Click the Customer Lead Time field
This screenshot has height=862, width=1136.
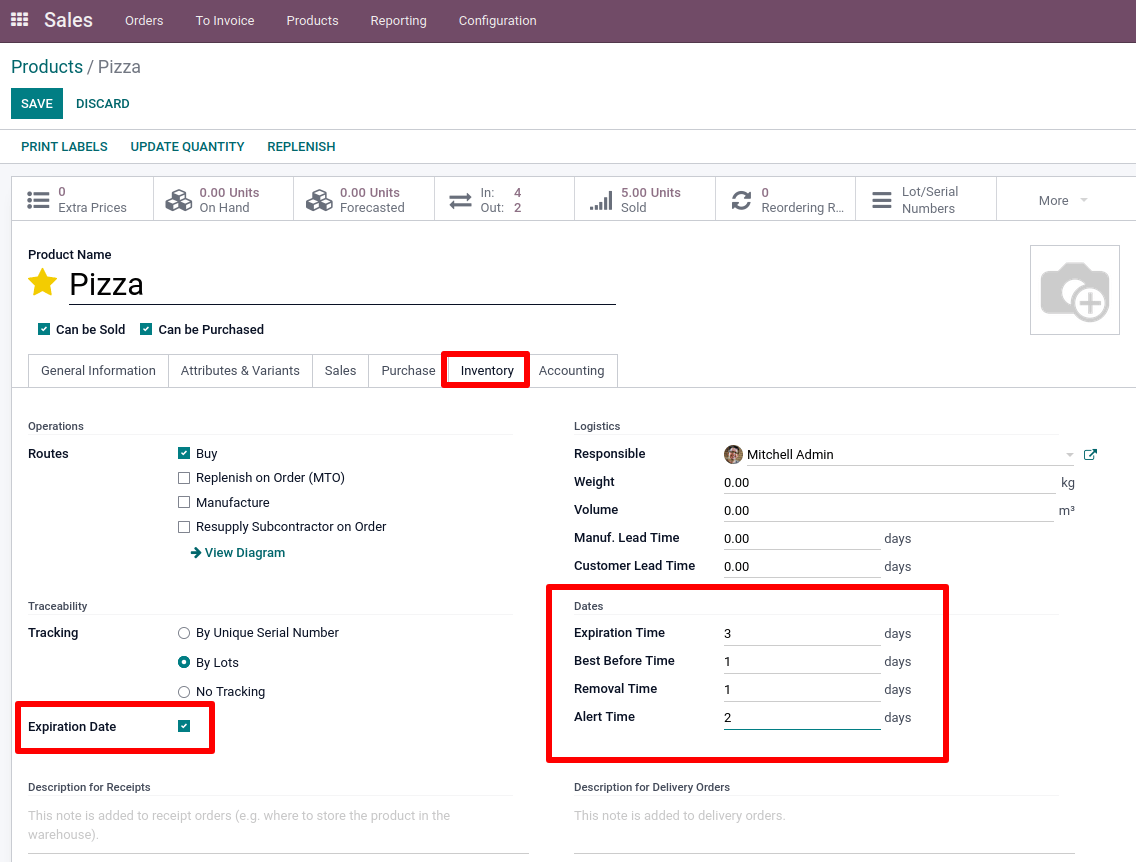(x=802, y=566)
